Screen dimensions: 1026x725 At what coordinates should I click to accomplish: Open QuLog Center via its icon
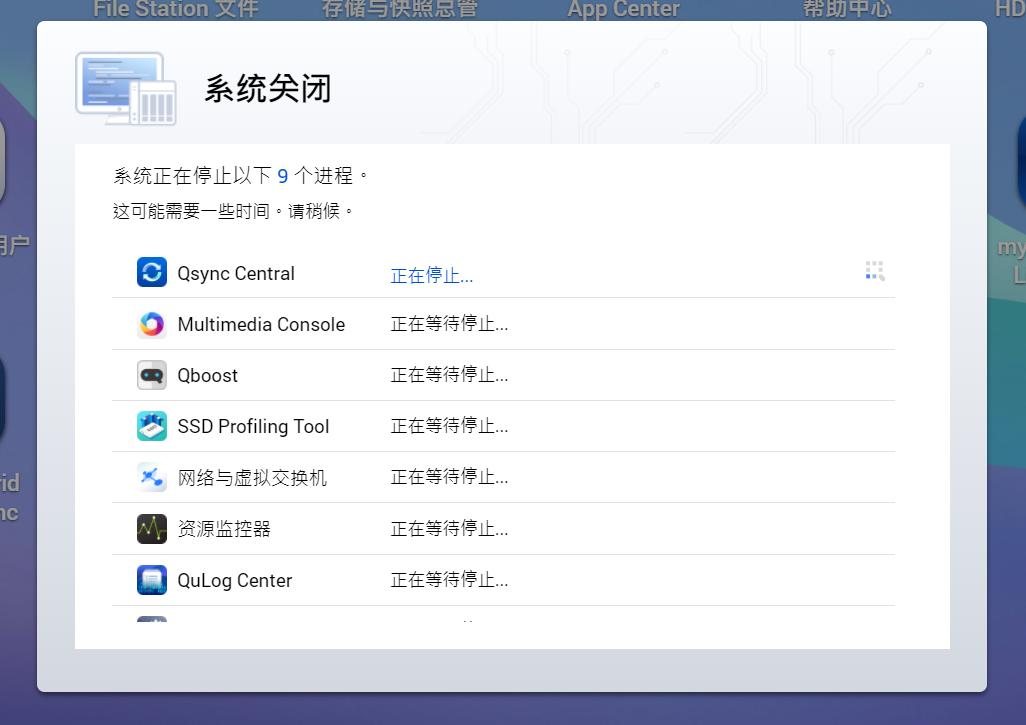[151, 580]
